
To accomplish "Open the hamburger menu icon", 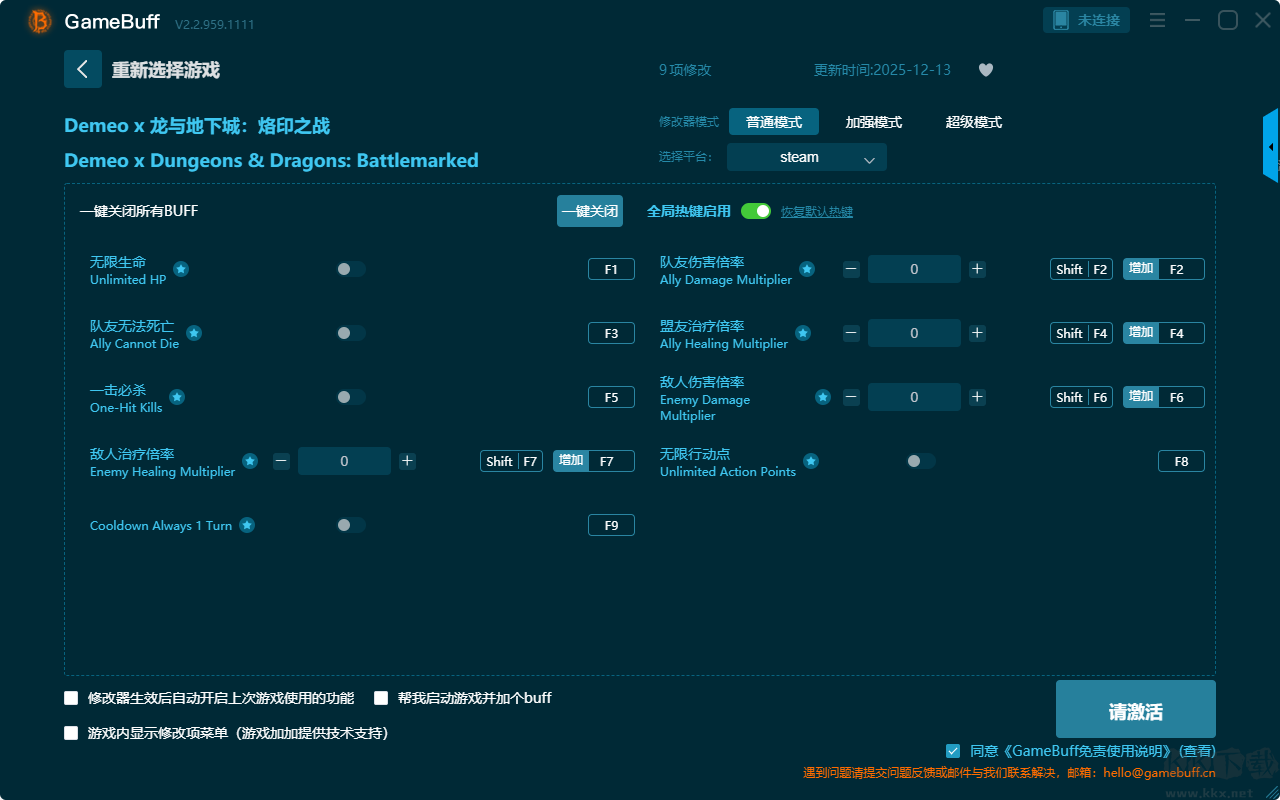I will click(1157, 20).
